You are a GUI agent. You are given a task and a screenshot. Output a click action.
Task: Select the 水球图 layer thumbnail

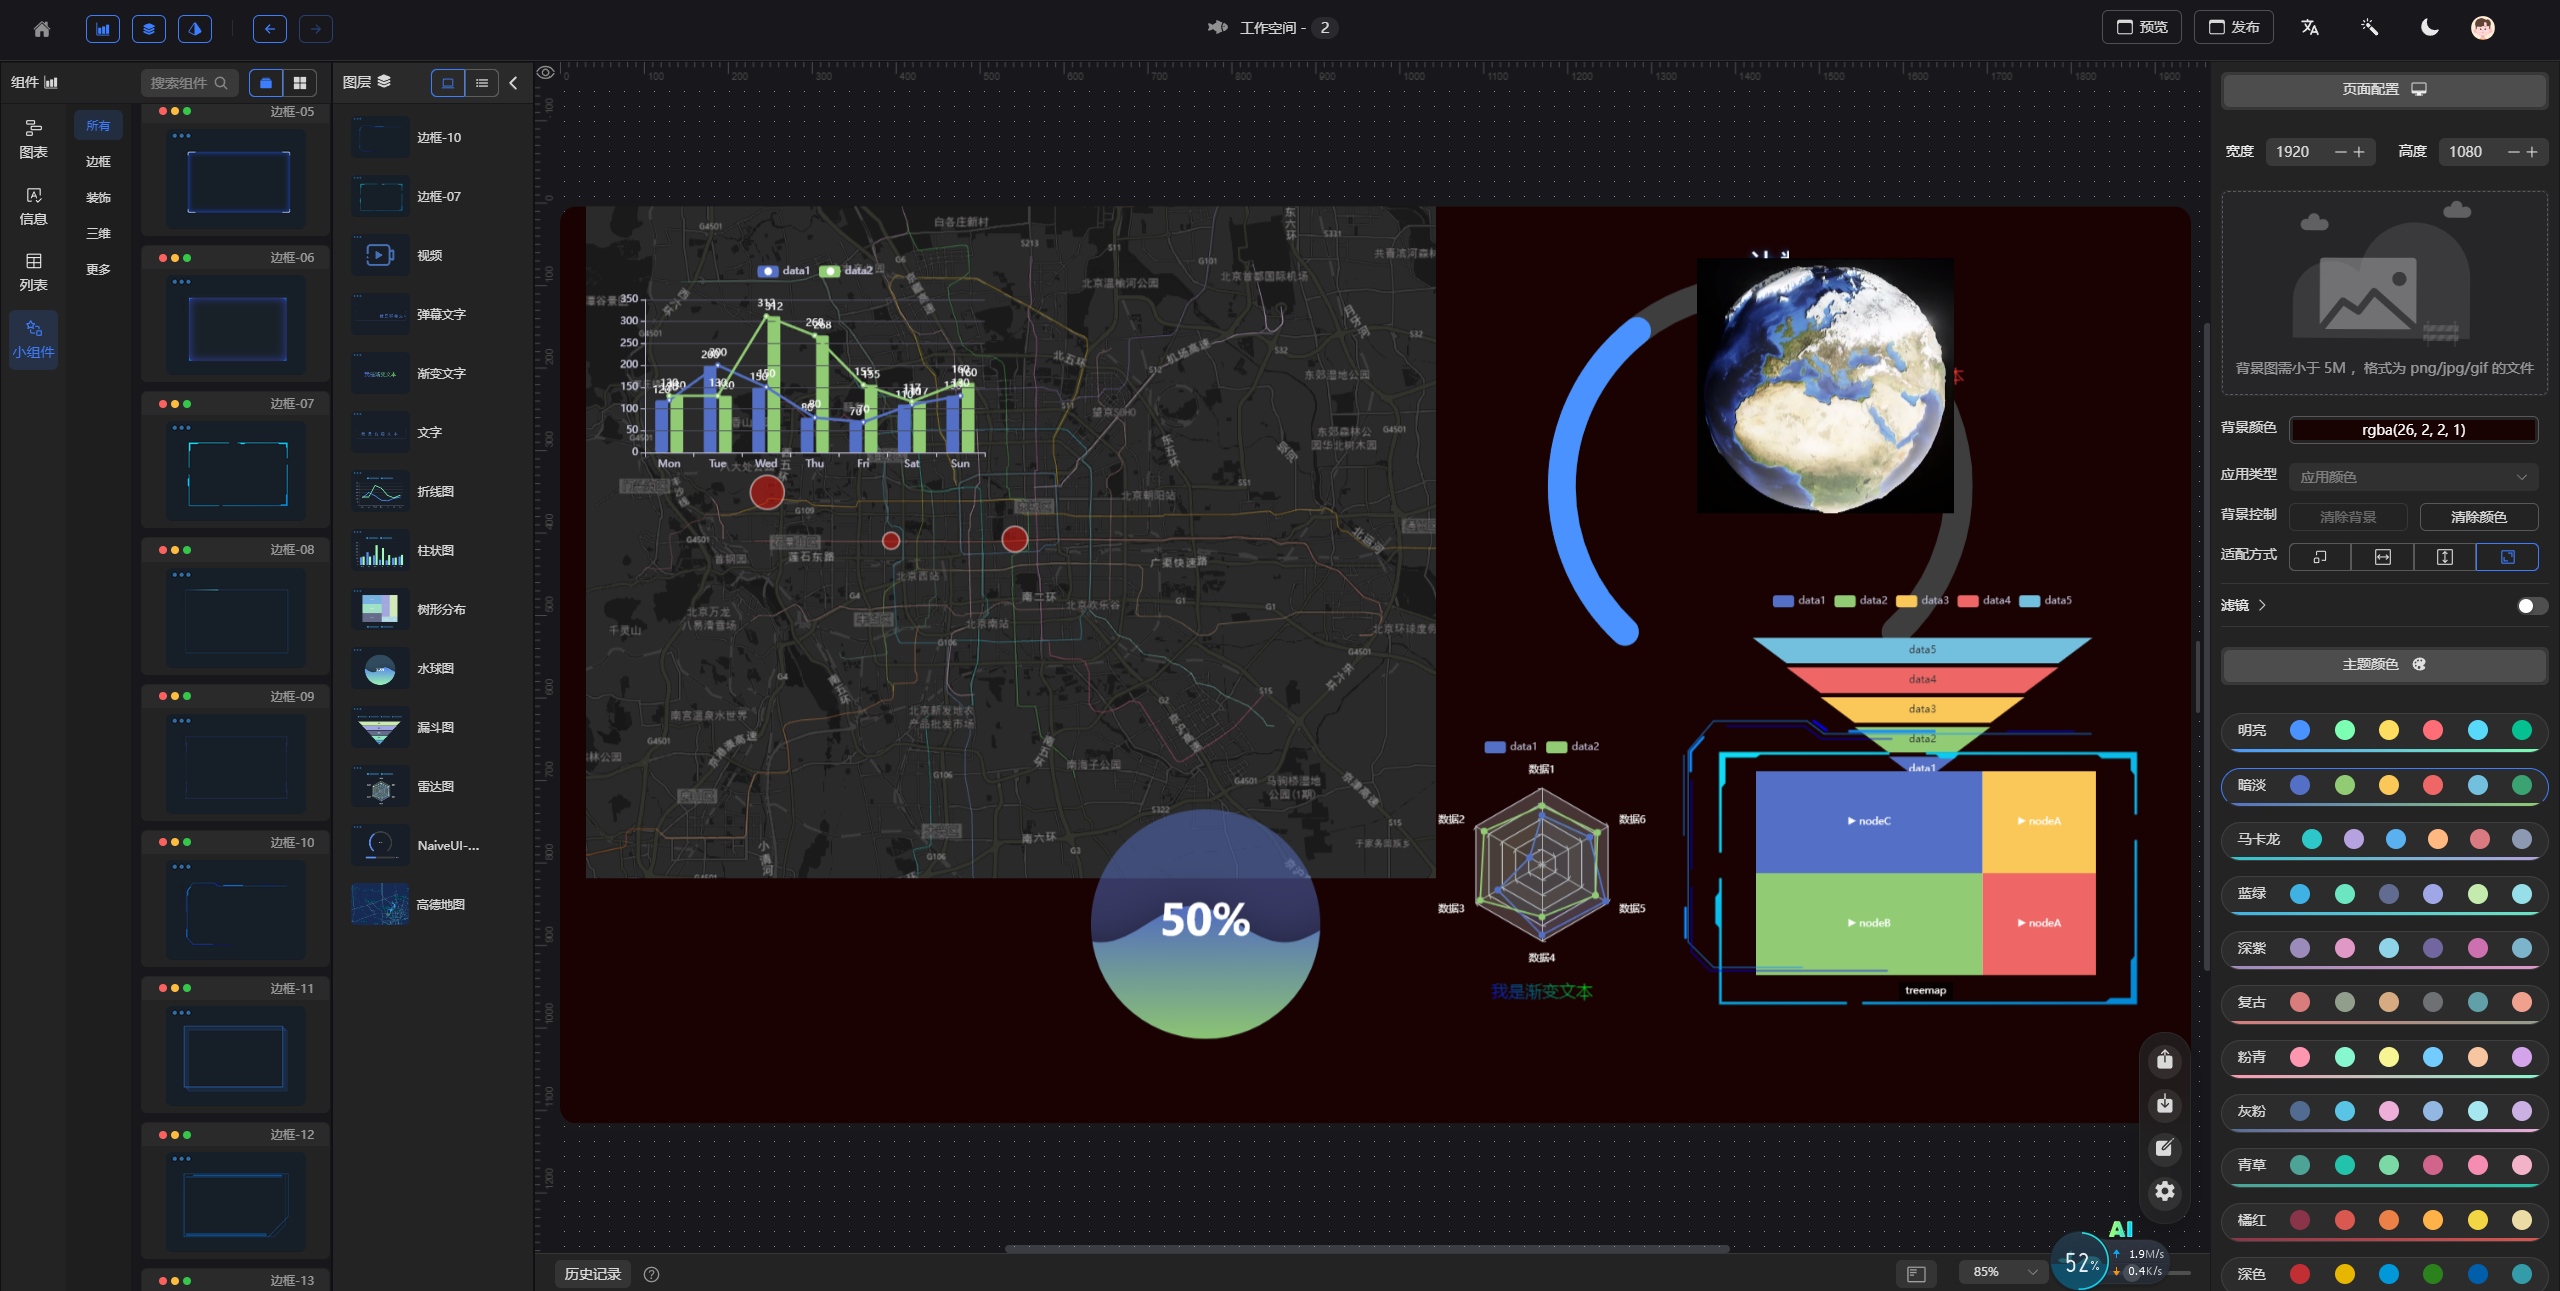(x=380, y=668)
